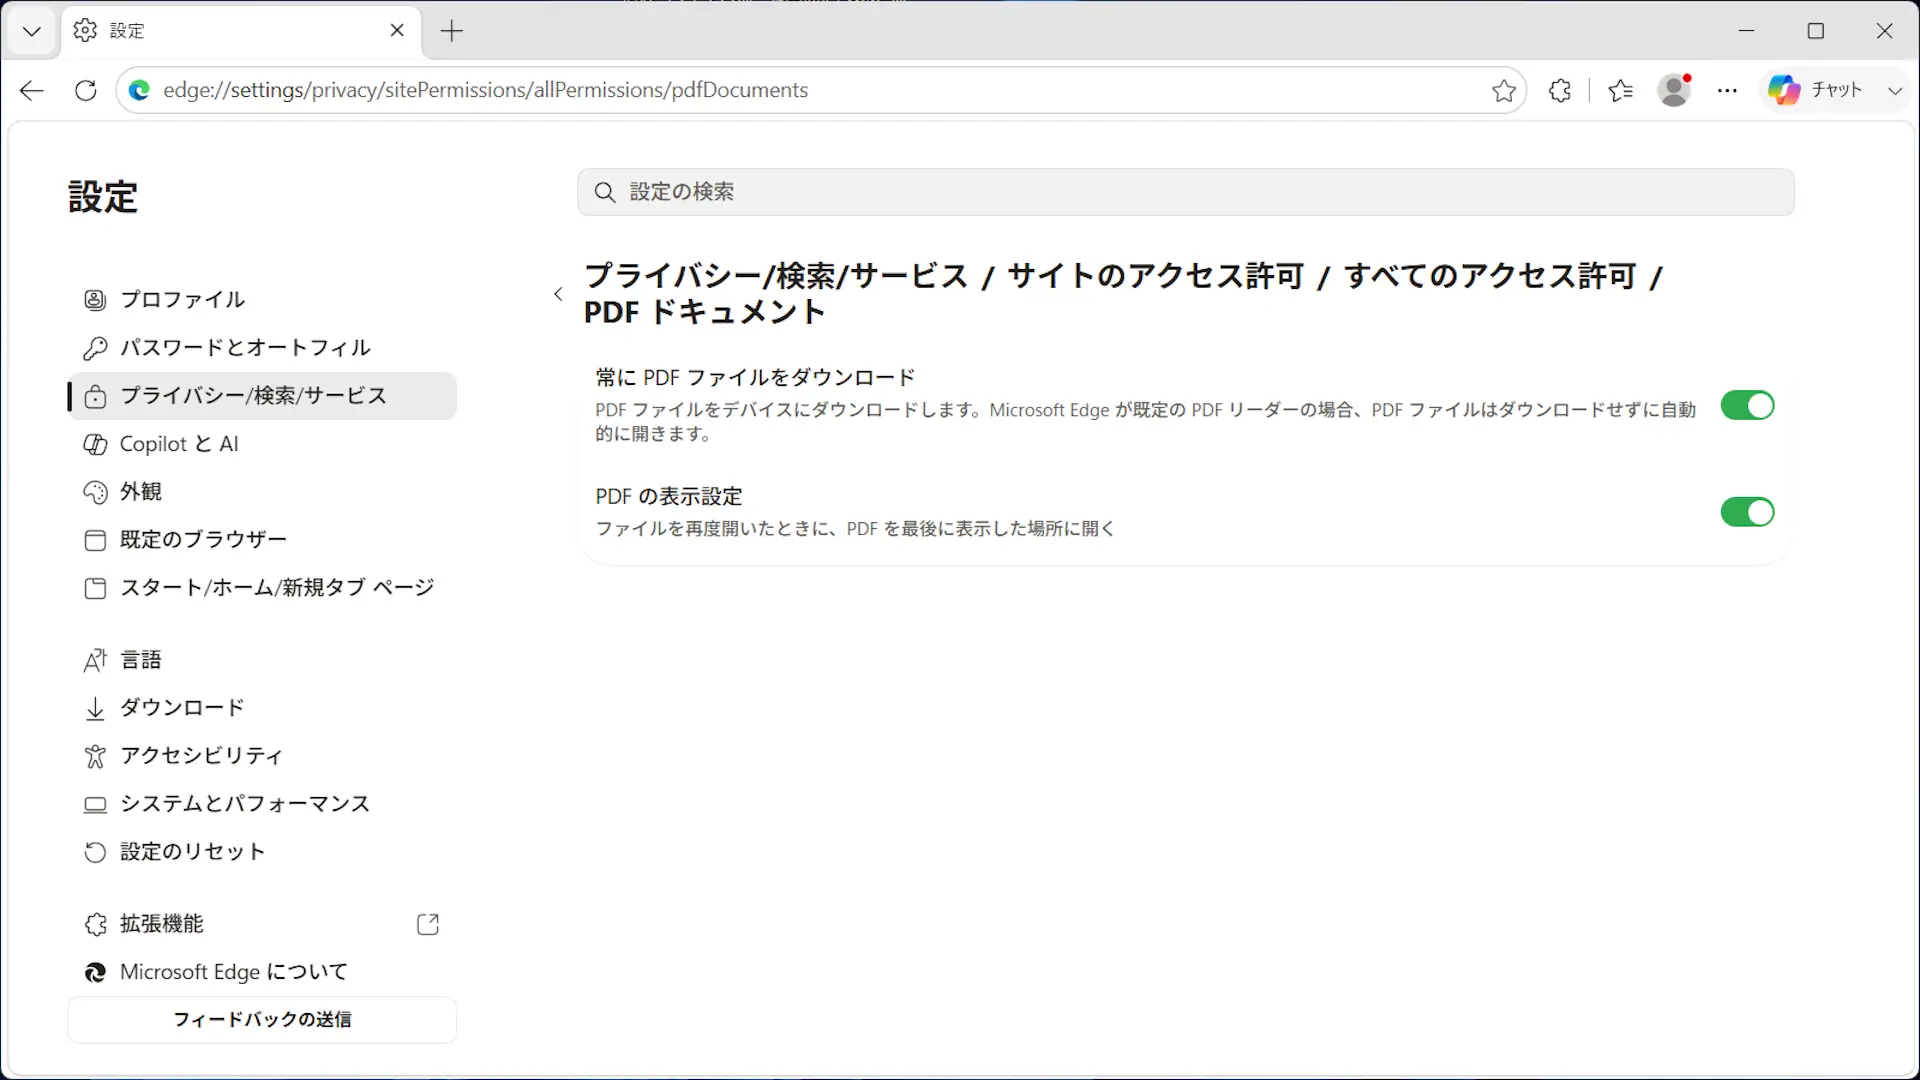Image resolution: width=1920 pixels, height=1080 pixels.
Task: Click the key icon beside パスワードとオートフィル
Action: point(95,348)
